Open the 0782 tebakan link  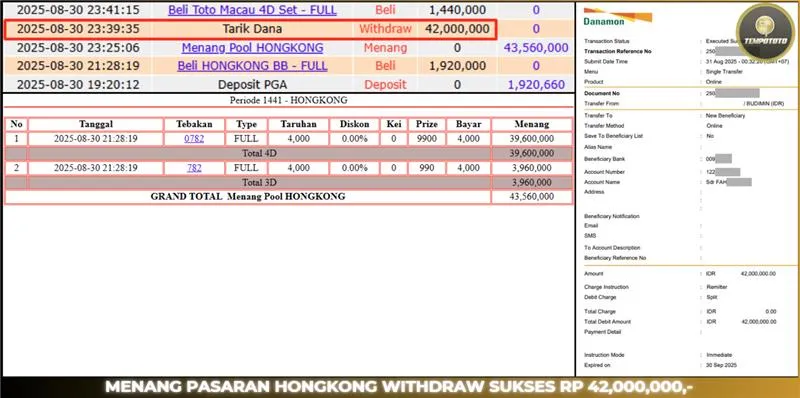pos(194,138)
